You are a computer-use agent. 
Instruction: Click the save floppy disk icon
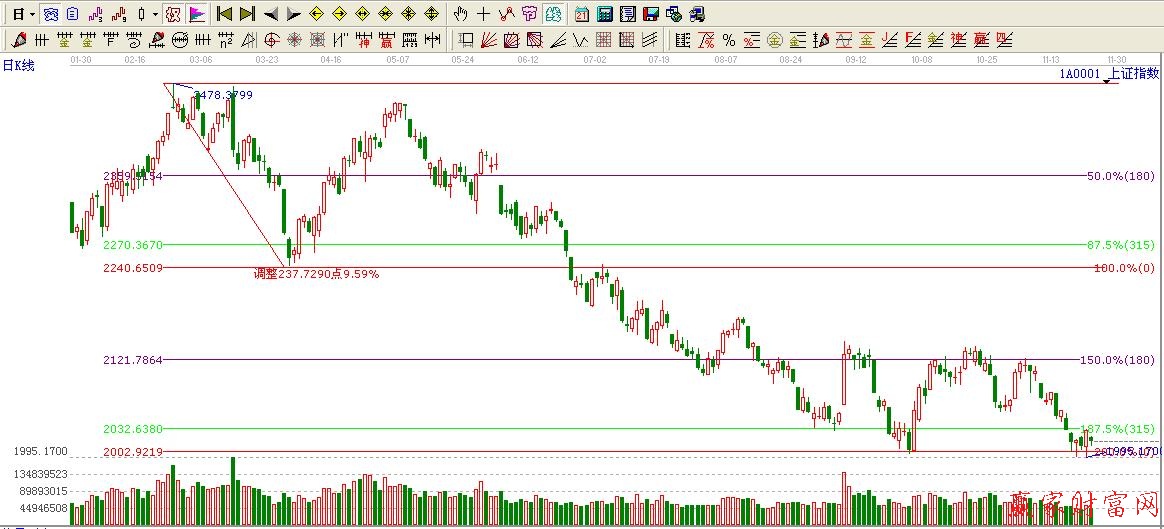pos(650,14)
